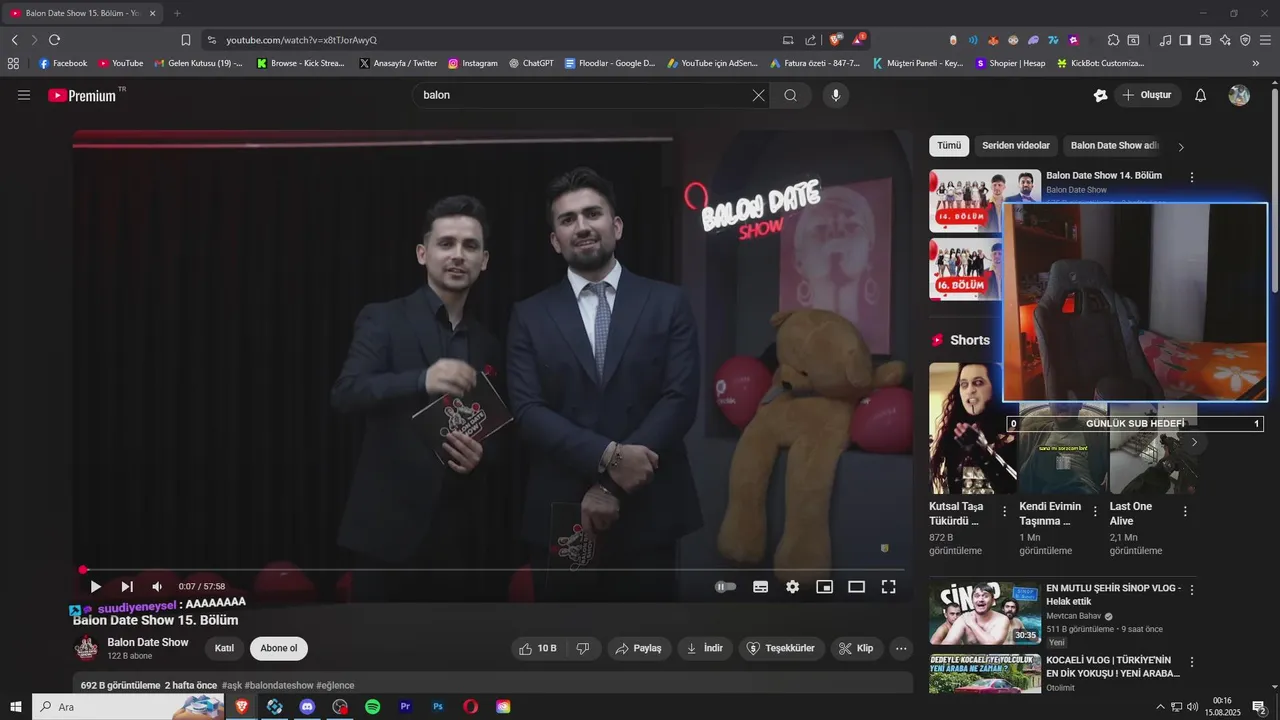
Task: Toggle theater mode view
Action: coord(857,587)
